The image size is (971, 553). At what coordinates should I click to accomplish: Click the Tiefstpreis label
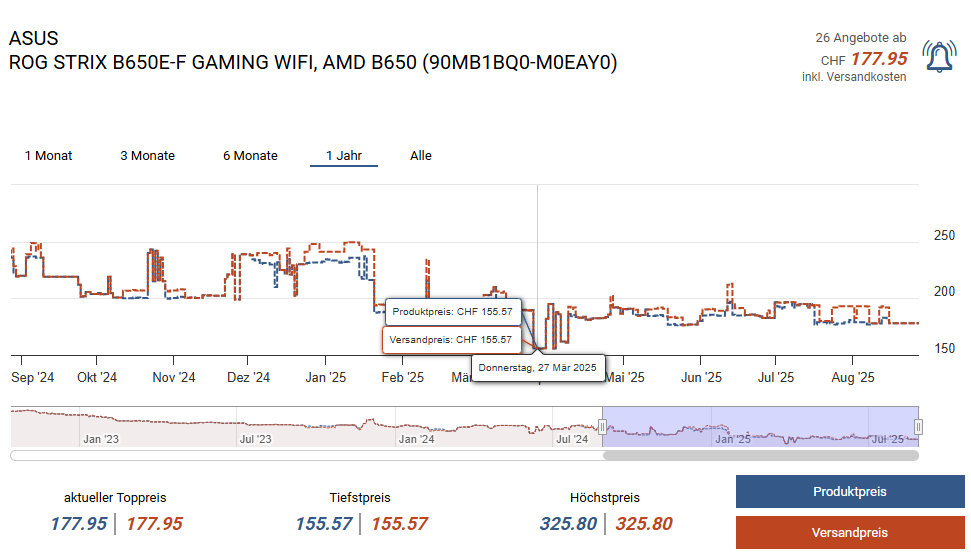point(360,498)
